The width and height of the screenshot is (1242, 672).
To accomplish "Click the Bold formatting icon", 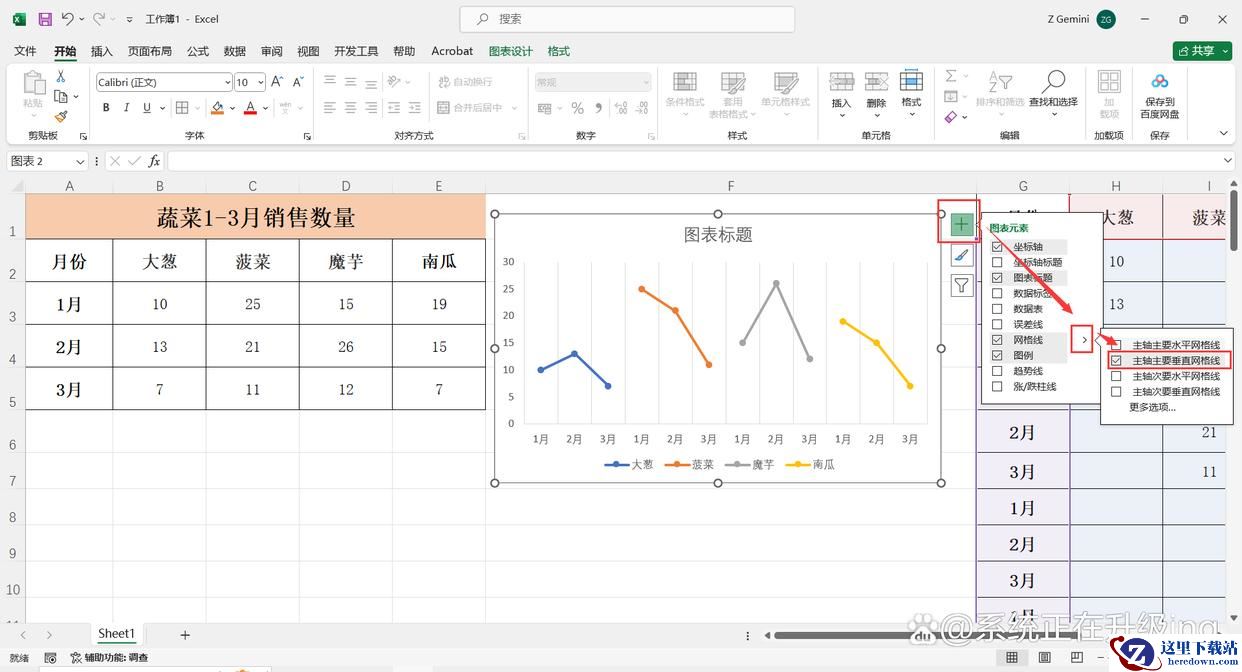I will tap(106, 108).
